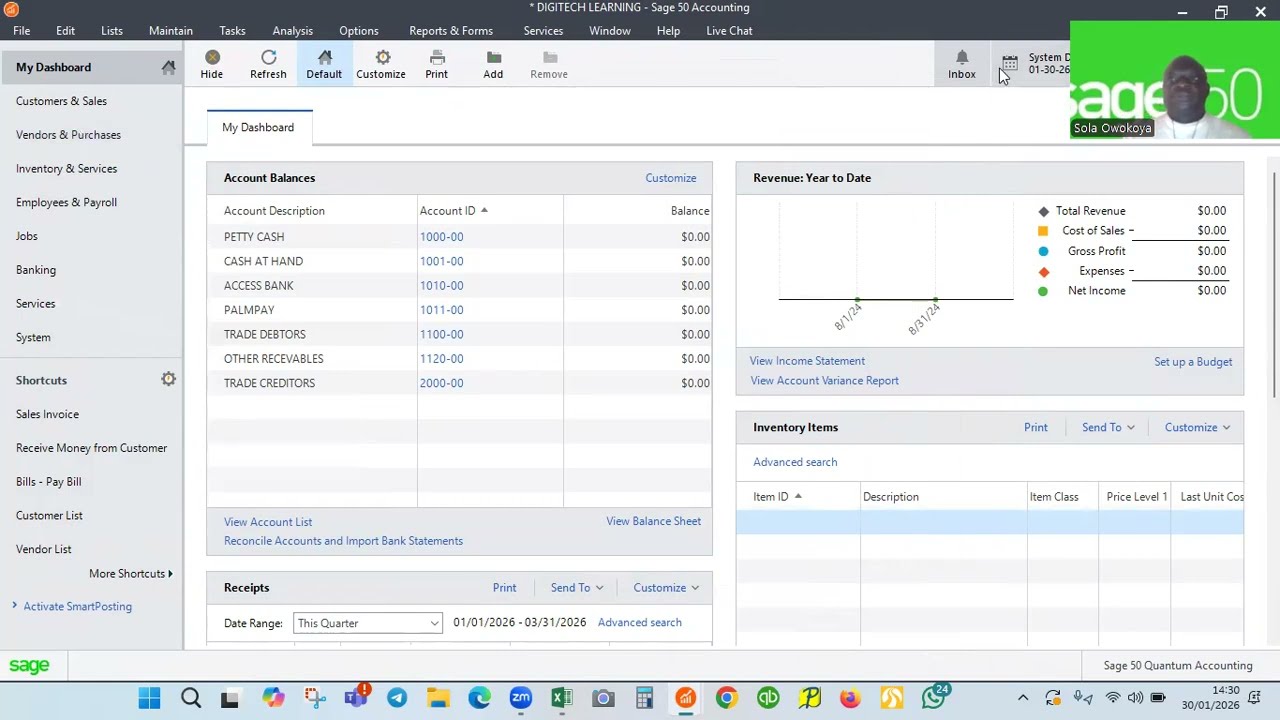Viewport: 1280px width, 720px height.
Task: Open Receive Money from Customer shortcut
Action: click(91, 448)
